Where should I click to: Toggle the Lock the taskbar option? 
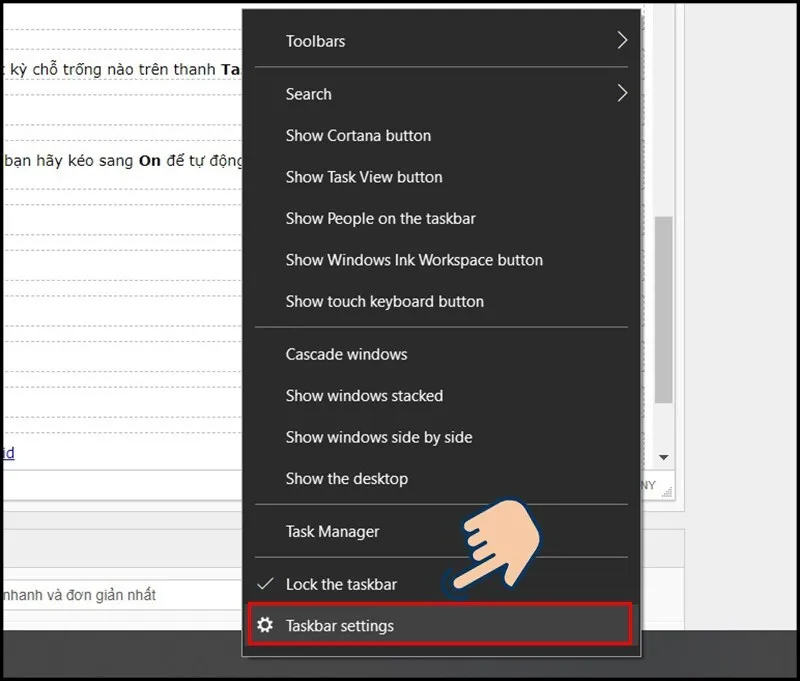[440, 584]
